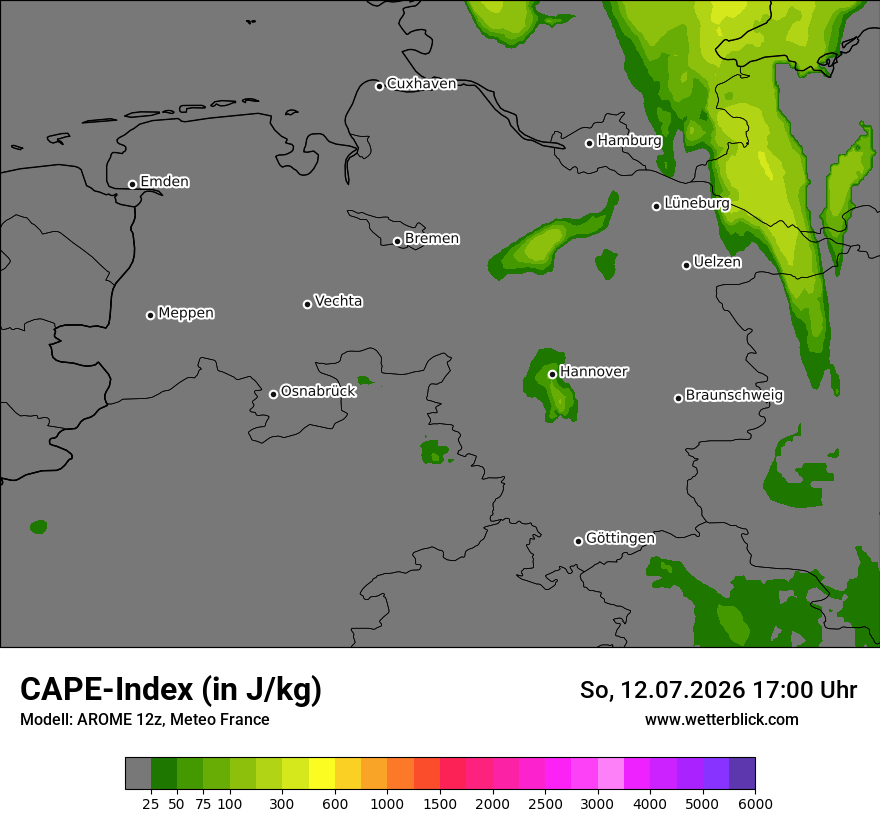880x830 pixels.
Task: Click the yellow legend swatch left of 600
Action: [322, 773]
